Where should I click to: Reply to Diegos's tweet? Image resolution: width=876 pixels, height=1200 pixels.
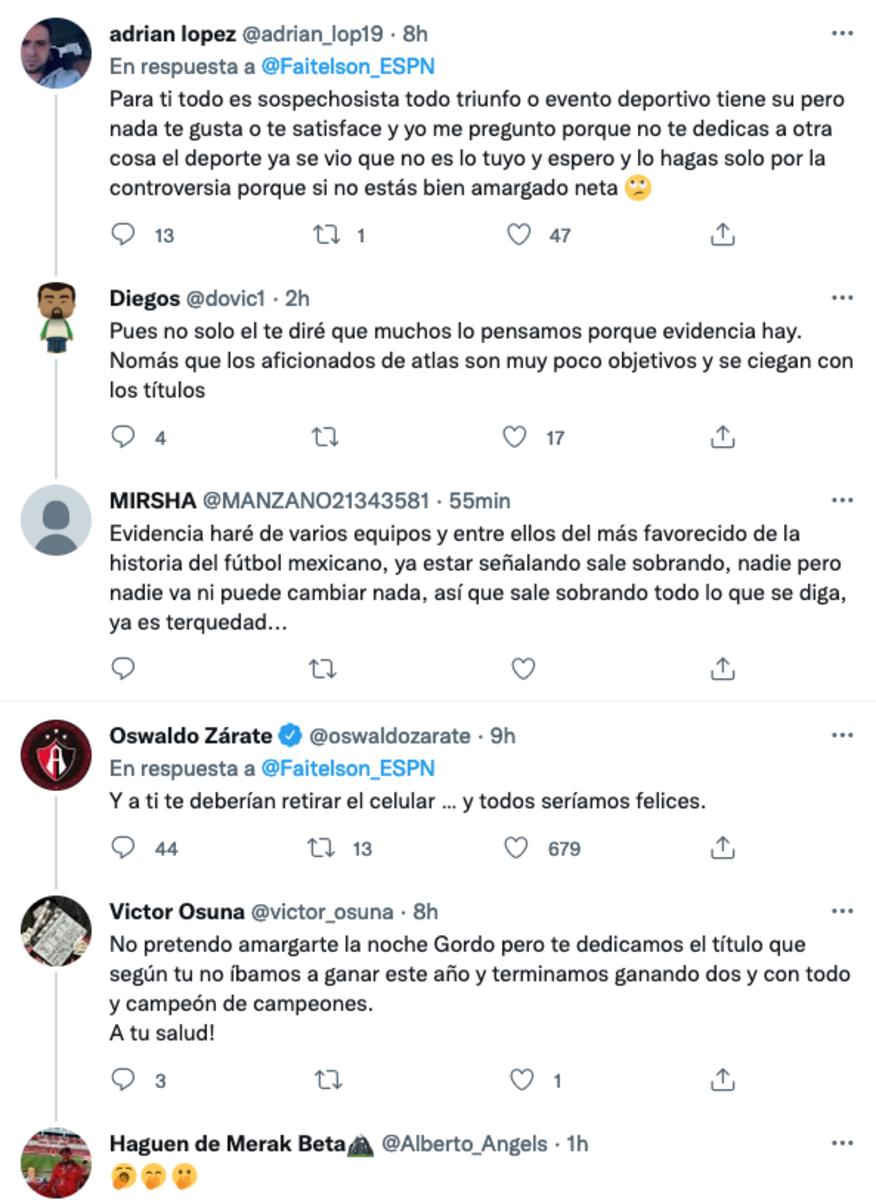pyautogui.click(x=124, y=437)
